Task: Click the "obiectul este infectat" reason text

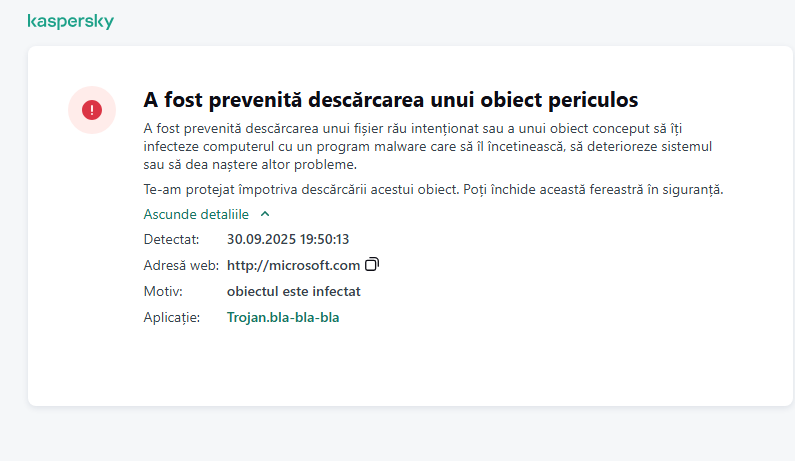Action: [x=294, y=291]
